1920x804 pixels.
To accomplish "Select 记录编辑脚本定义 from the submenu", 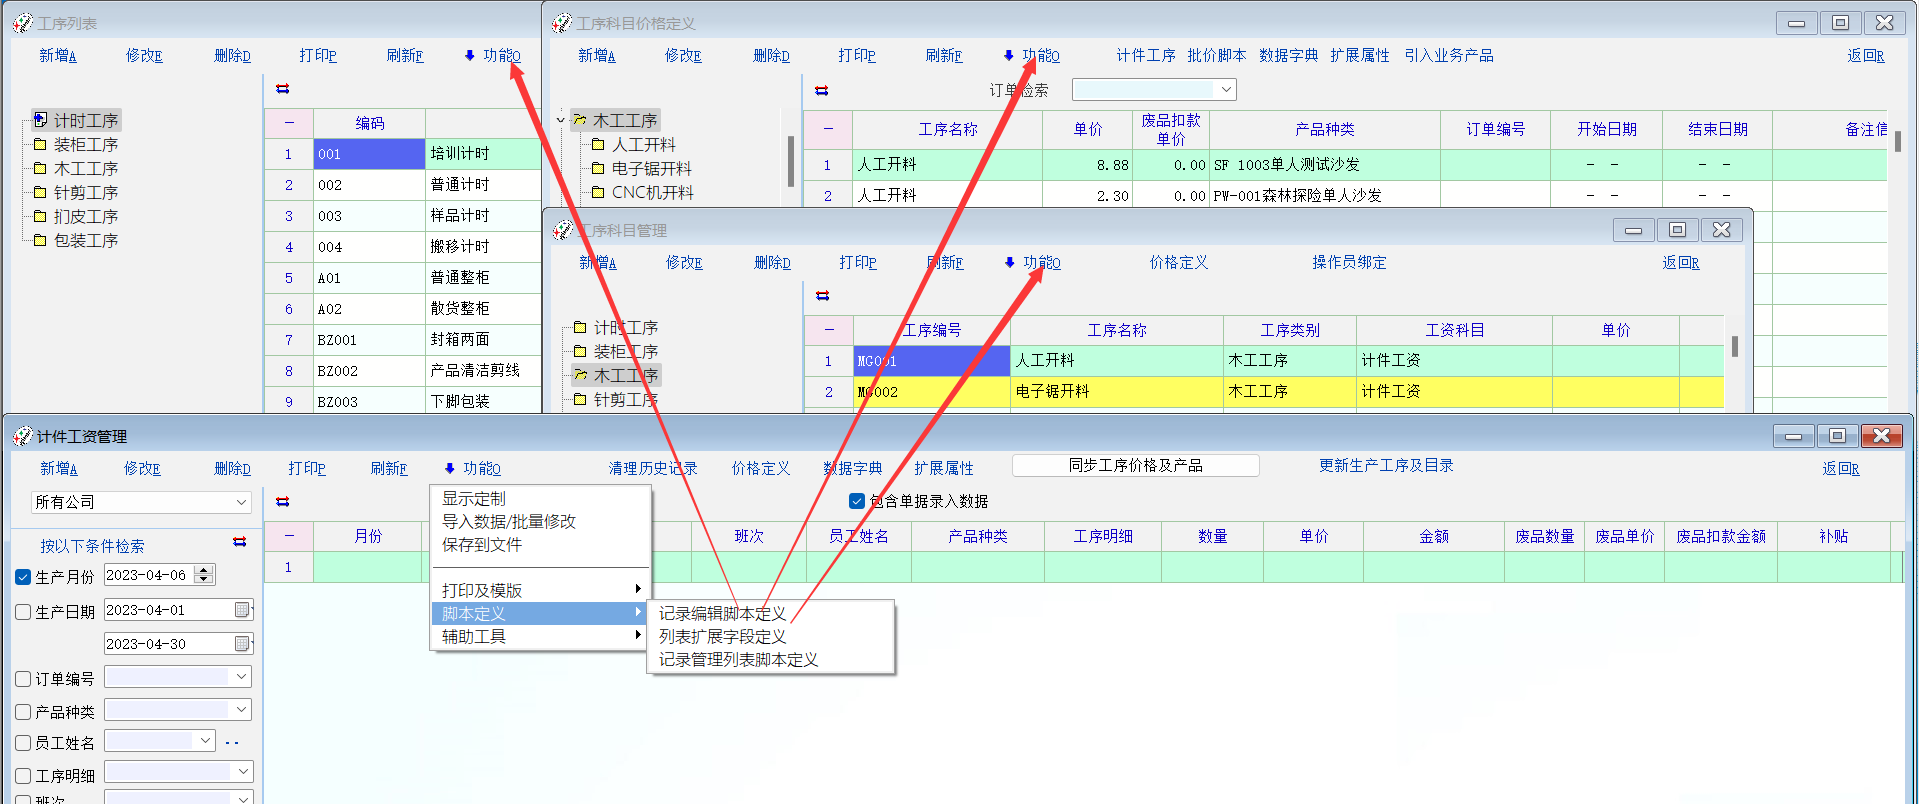I will click(x=722, y=614).
